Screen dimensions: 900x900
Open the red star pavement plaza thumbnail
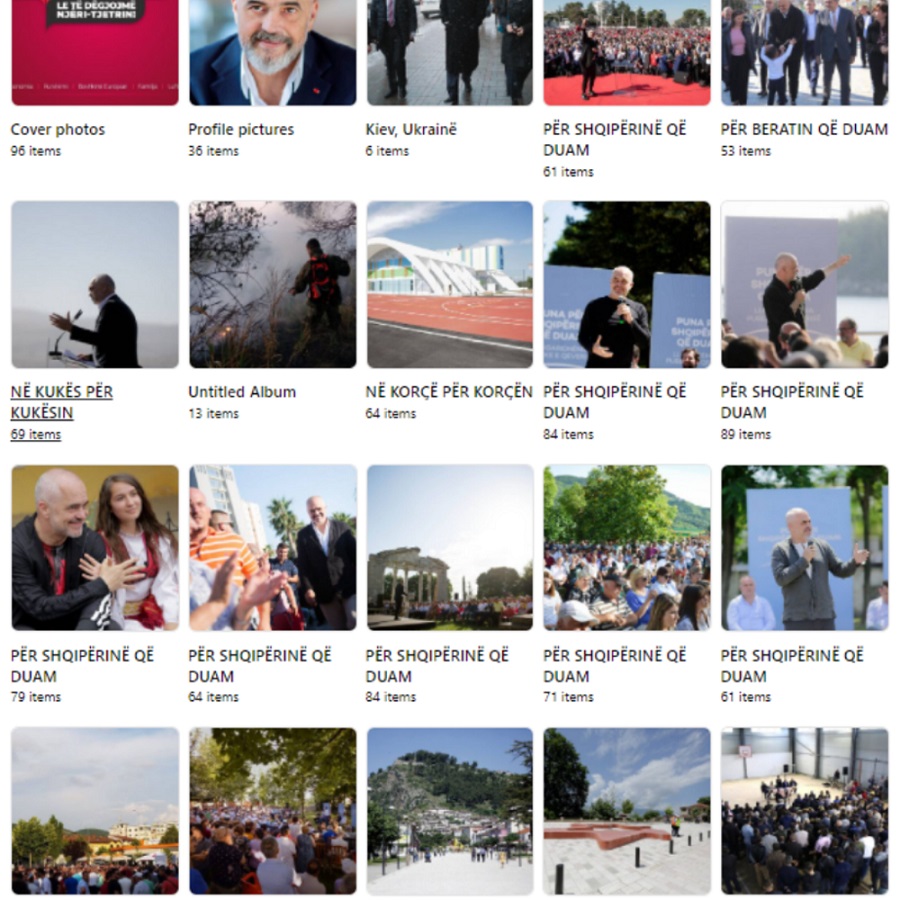627,810
